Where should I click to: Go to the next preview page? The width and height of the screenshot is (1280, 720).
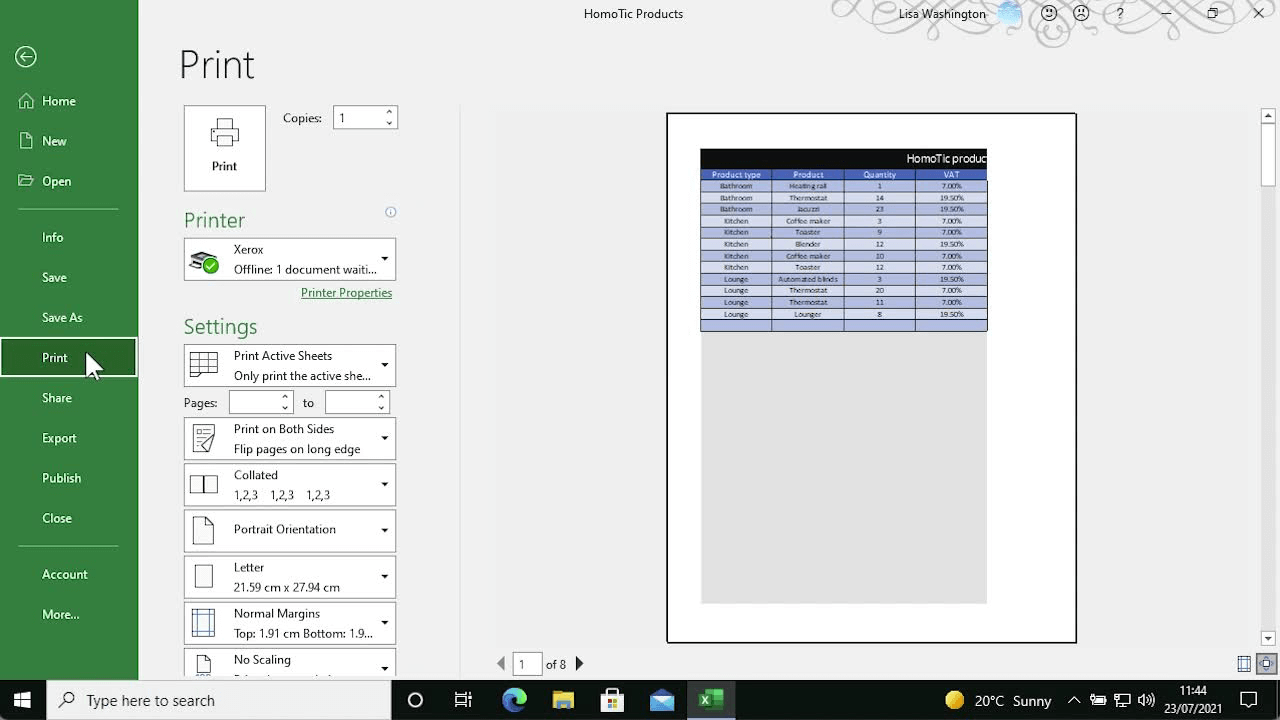(579, 664)
